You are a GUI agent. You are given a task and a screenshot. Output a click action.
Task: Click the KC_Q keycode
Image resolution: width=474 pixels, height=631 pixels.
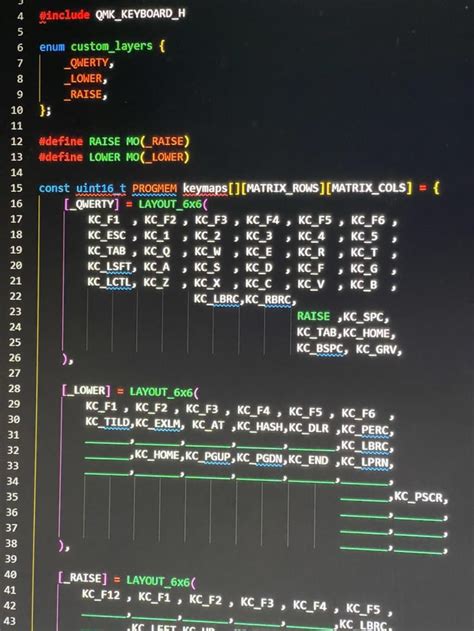click(x=157, y=252)
